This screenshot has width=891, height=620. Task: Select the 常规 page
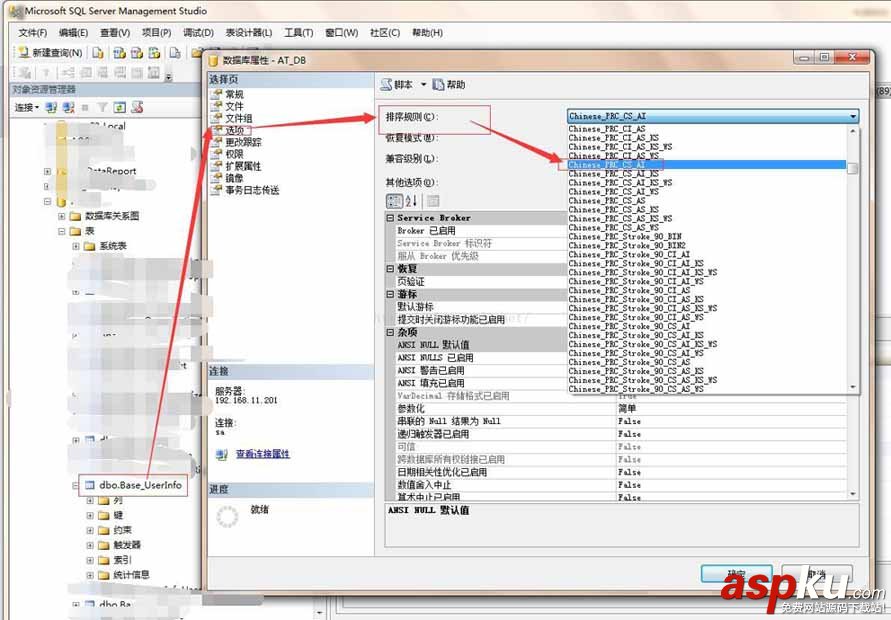point(234,94)
